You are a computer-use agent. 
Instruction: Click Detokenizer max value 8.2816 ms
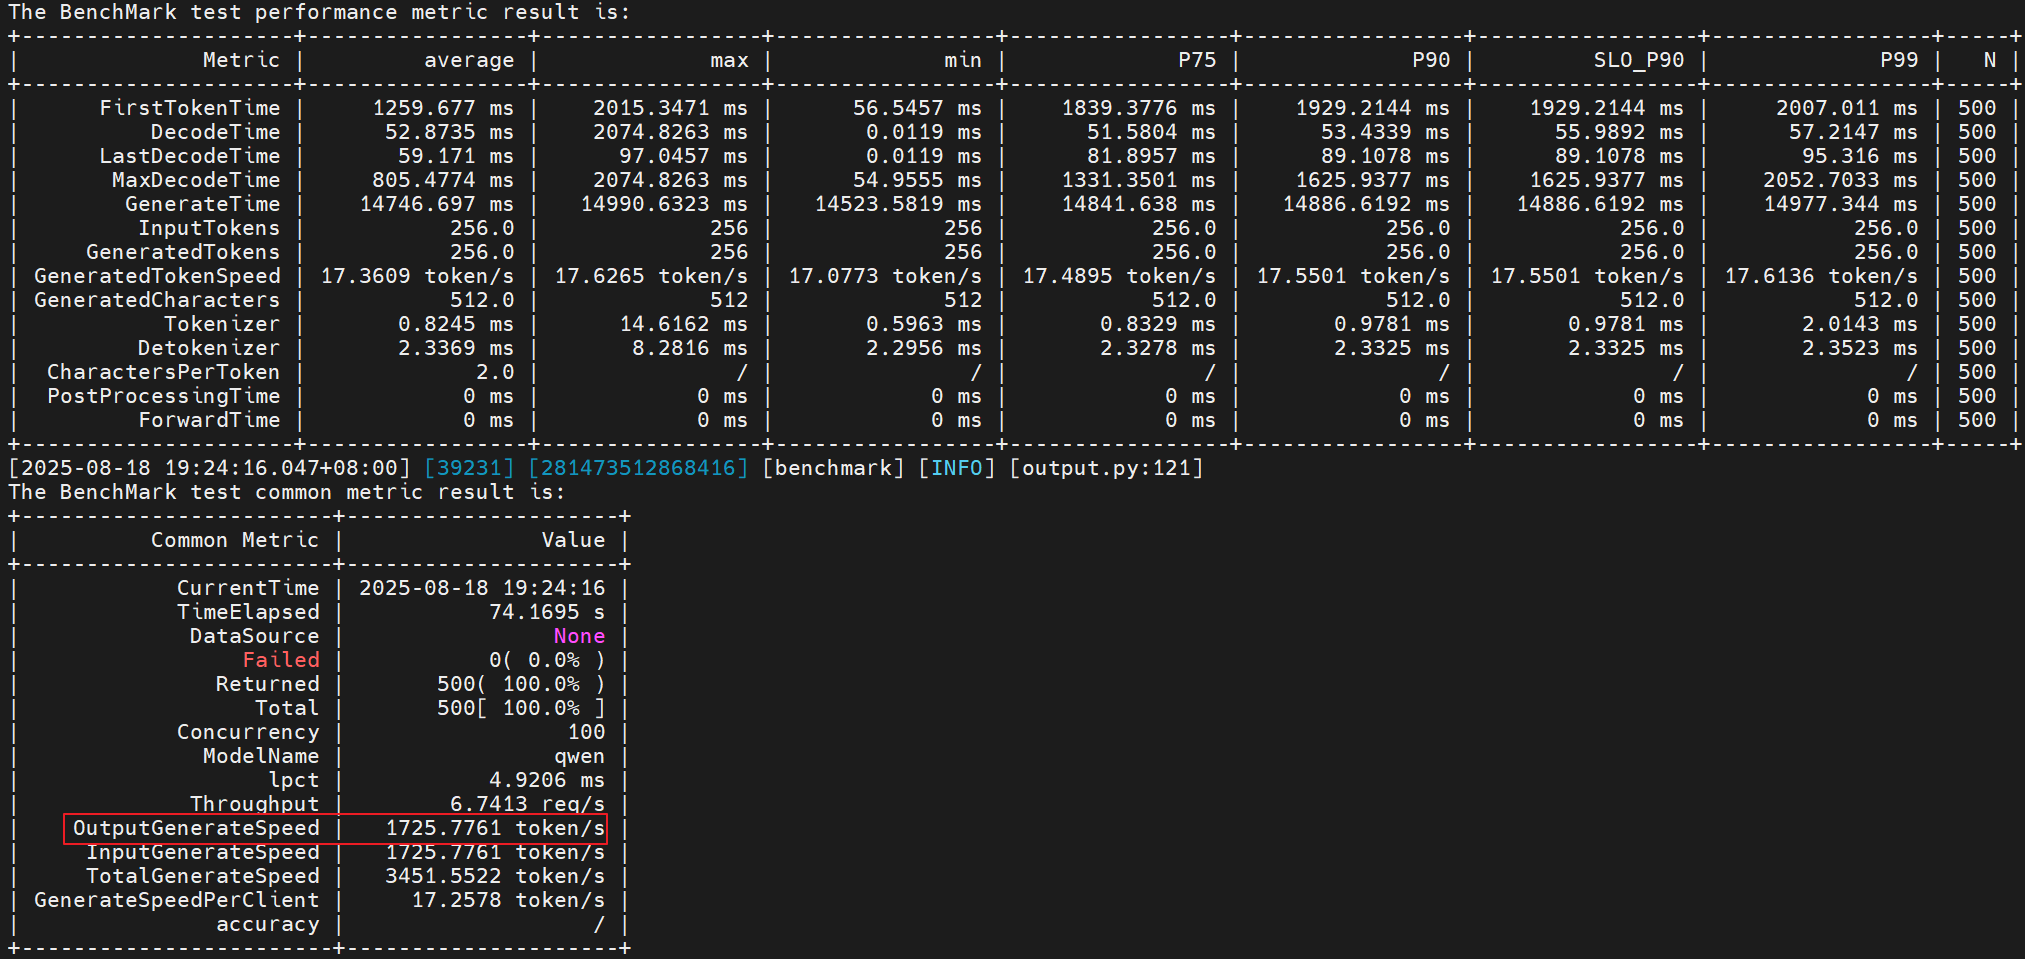coord(690,348)
